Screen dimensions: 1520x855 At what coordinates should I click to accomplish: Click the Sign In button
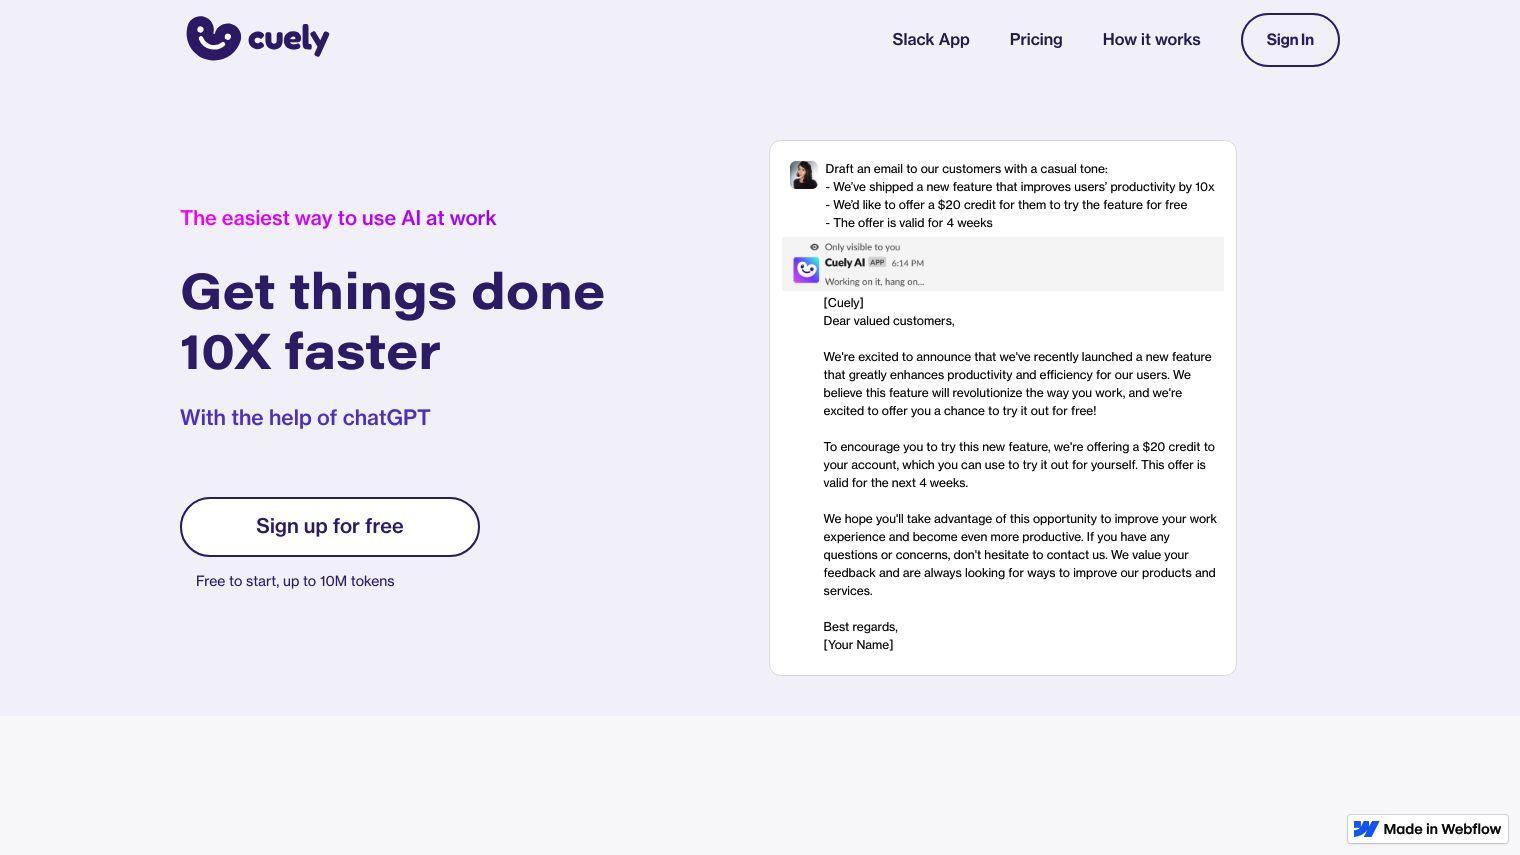click(x=1290, y=40)
